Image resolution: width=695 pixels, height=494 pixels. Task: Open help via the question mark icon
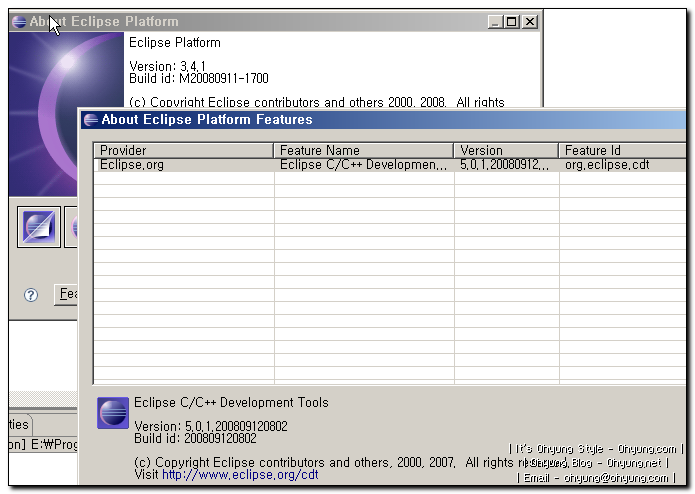point(31,295)
